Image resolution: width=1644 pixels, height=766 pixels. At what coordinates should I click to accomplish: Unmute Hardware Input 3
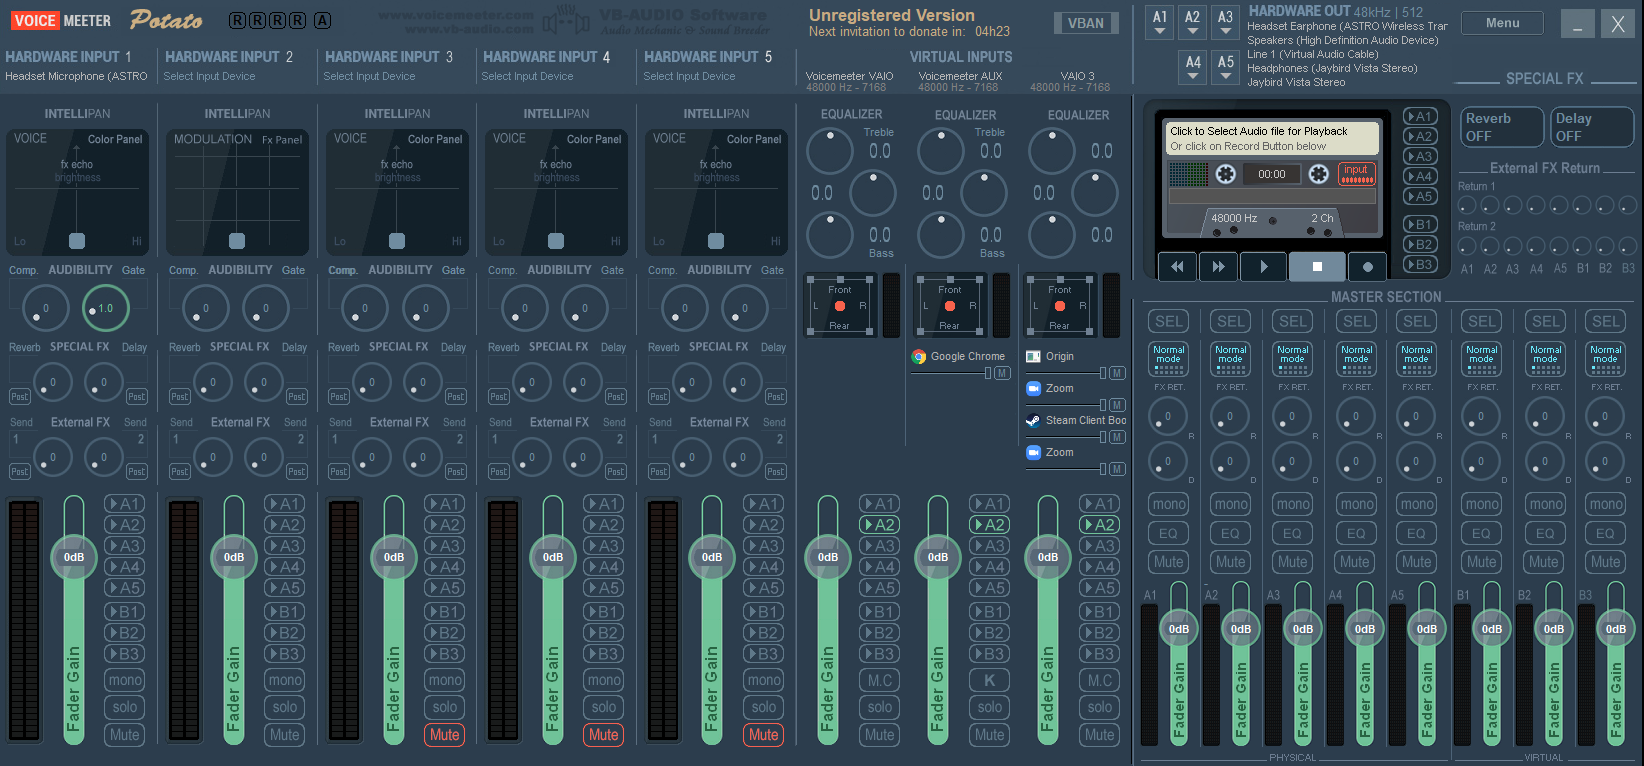pos(444,735)
